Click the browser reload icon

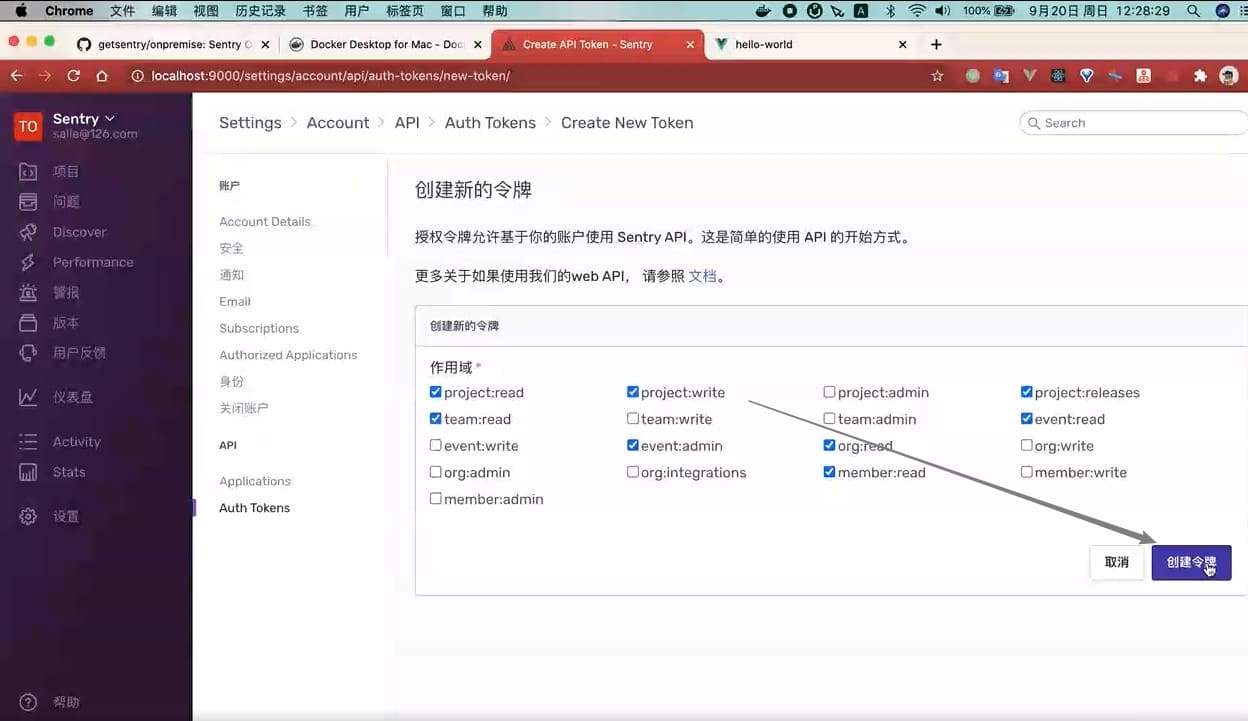pos(73,76)
